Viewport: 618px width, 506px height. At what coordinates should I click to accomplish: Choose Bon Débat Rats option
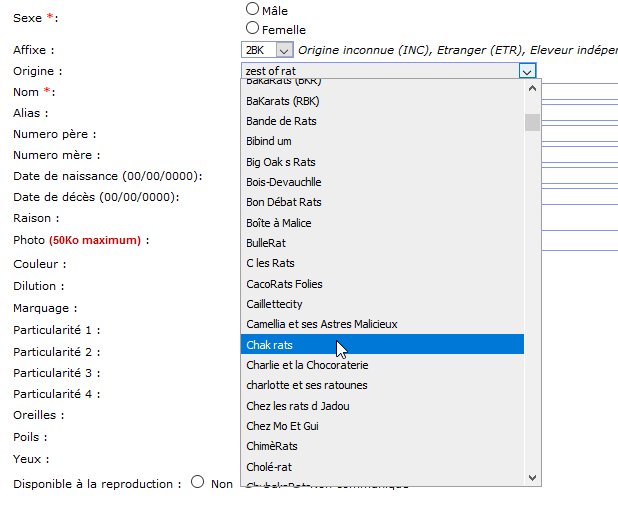(382, 202)
